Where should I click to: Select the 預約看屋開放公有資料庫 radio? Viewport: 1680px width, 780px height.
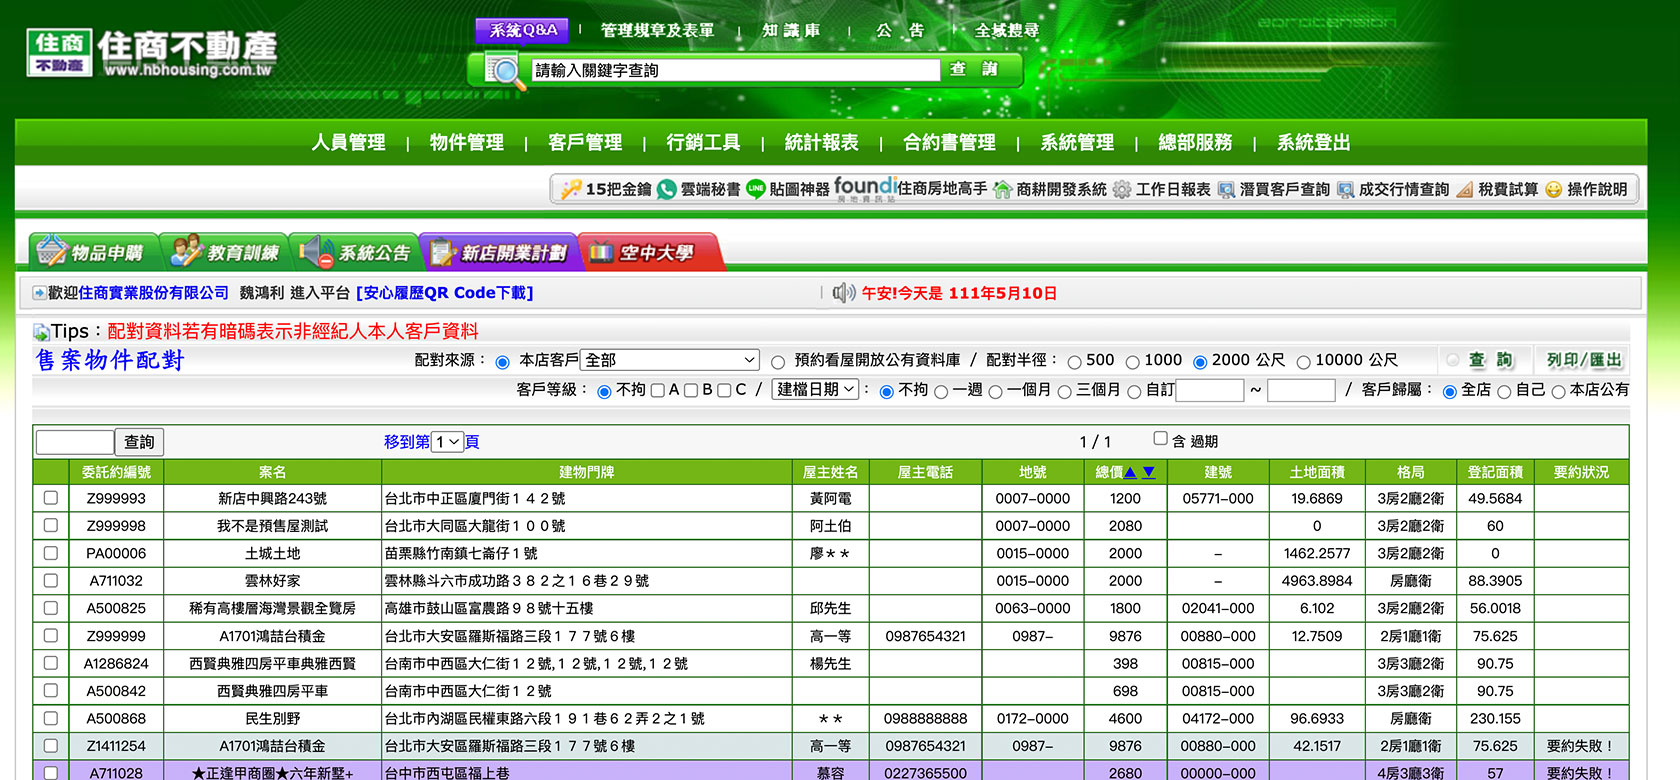[x=778, y=362]
